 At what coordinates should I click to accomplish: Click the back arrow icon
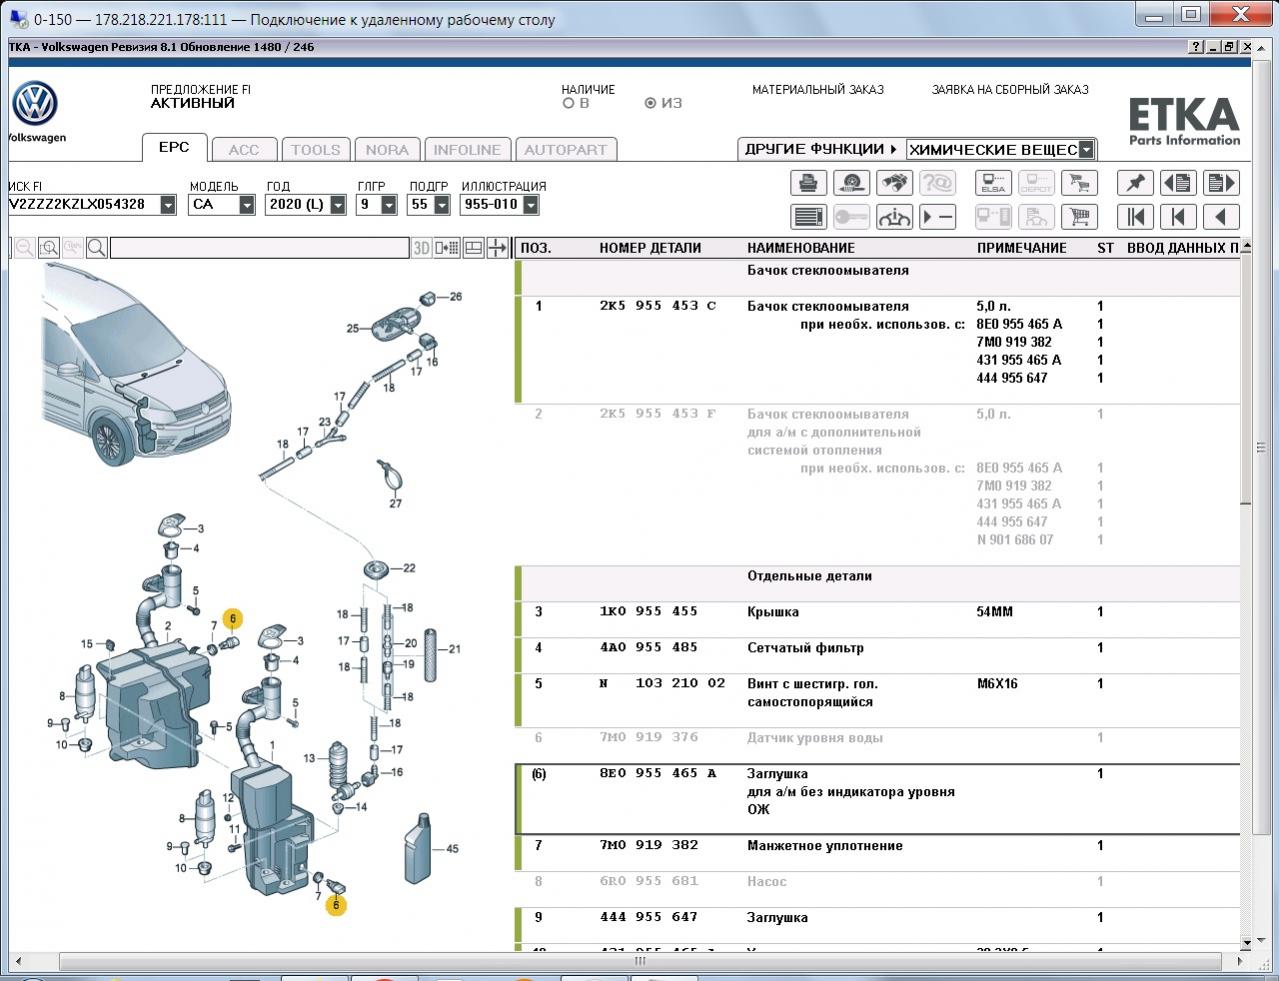tap(1221, 217)
